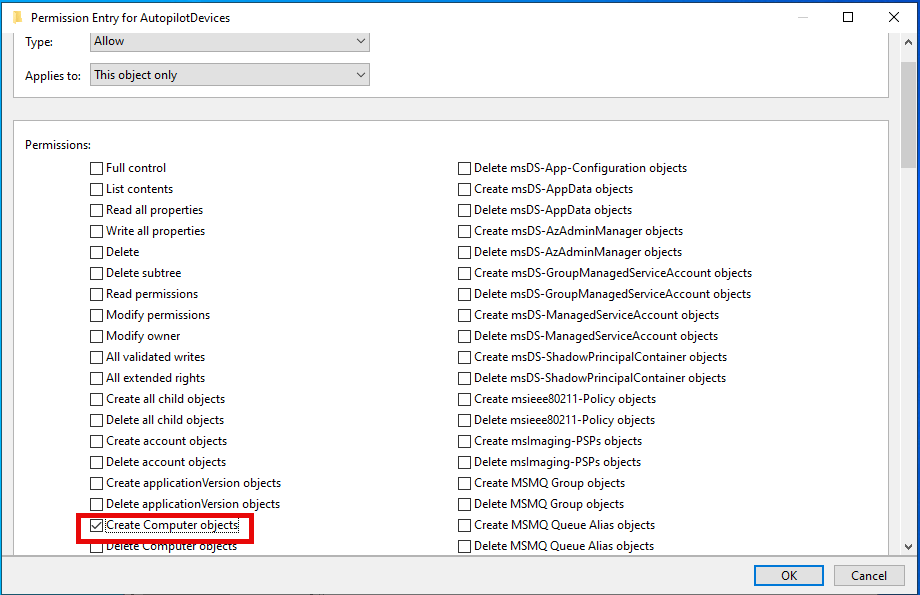Click the Cancel button
Screen dimensions: 920x595
(x=869, y=575)
